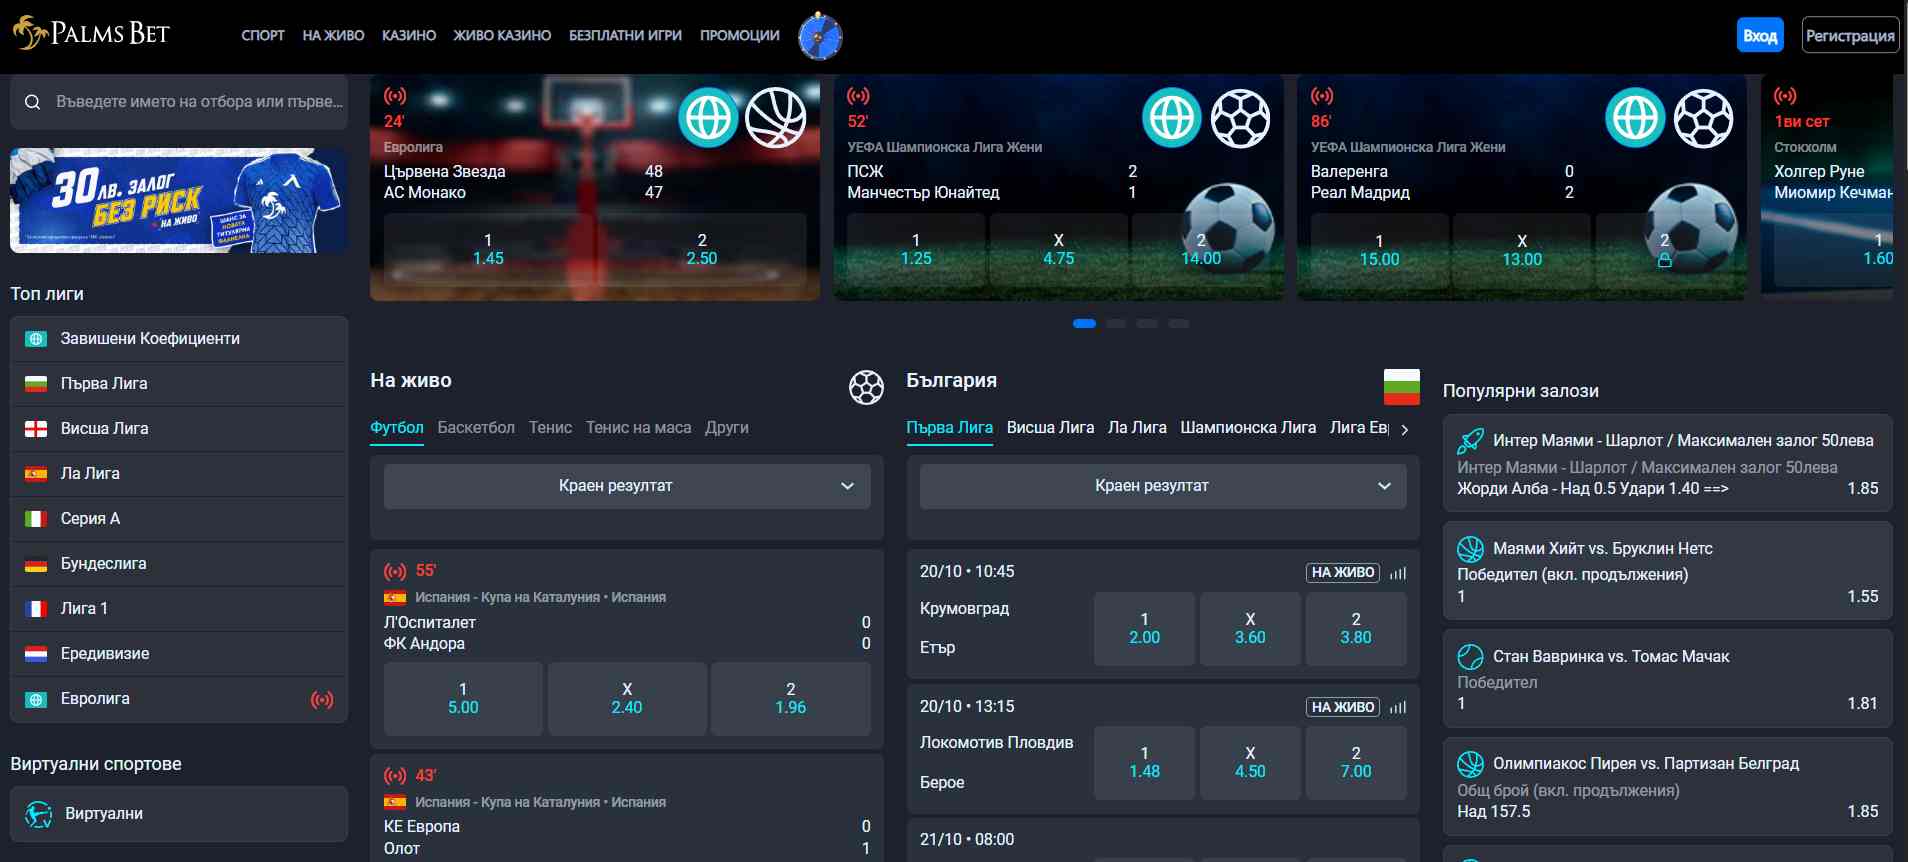Click the Регистрация button
Screen dimensions: 1908x862
tap(1850, 36)
